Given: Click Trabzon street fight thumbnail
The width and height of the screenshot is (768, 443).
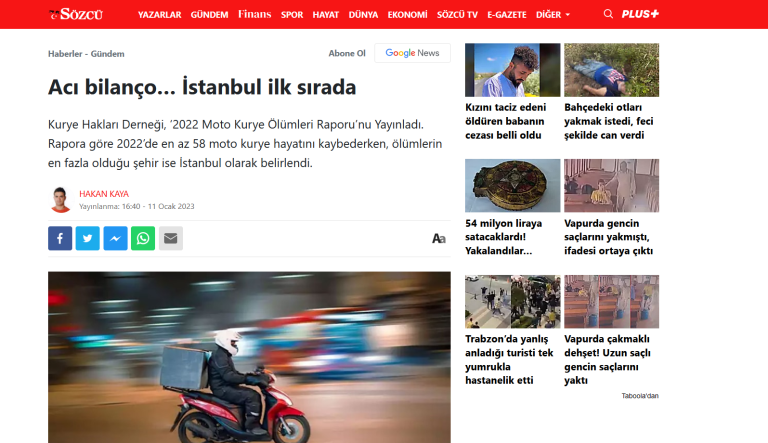Looking at the screenshot, I should (x=512, y=301).
